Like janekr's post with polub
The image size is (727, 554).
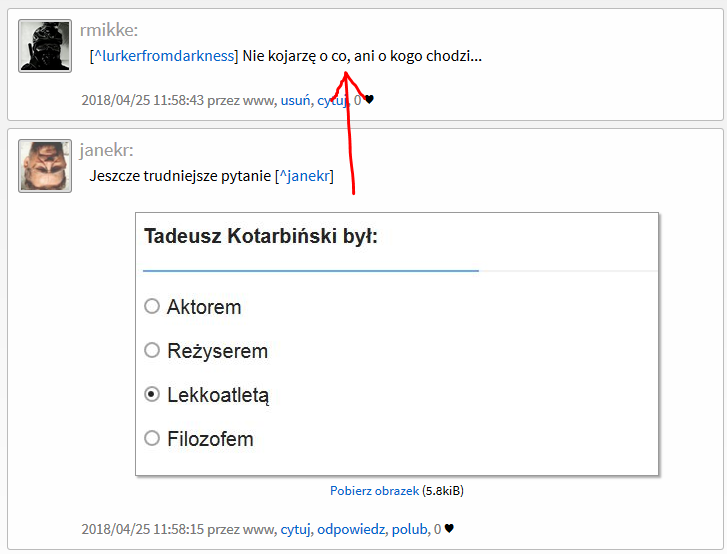pos(409,529)
